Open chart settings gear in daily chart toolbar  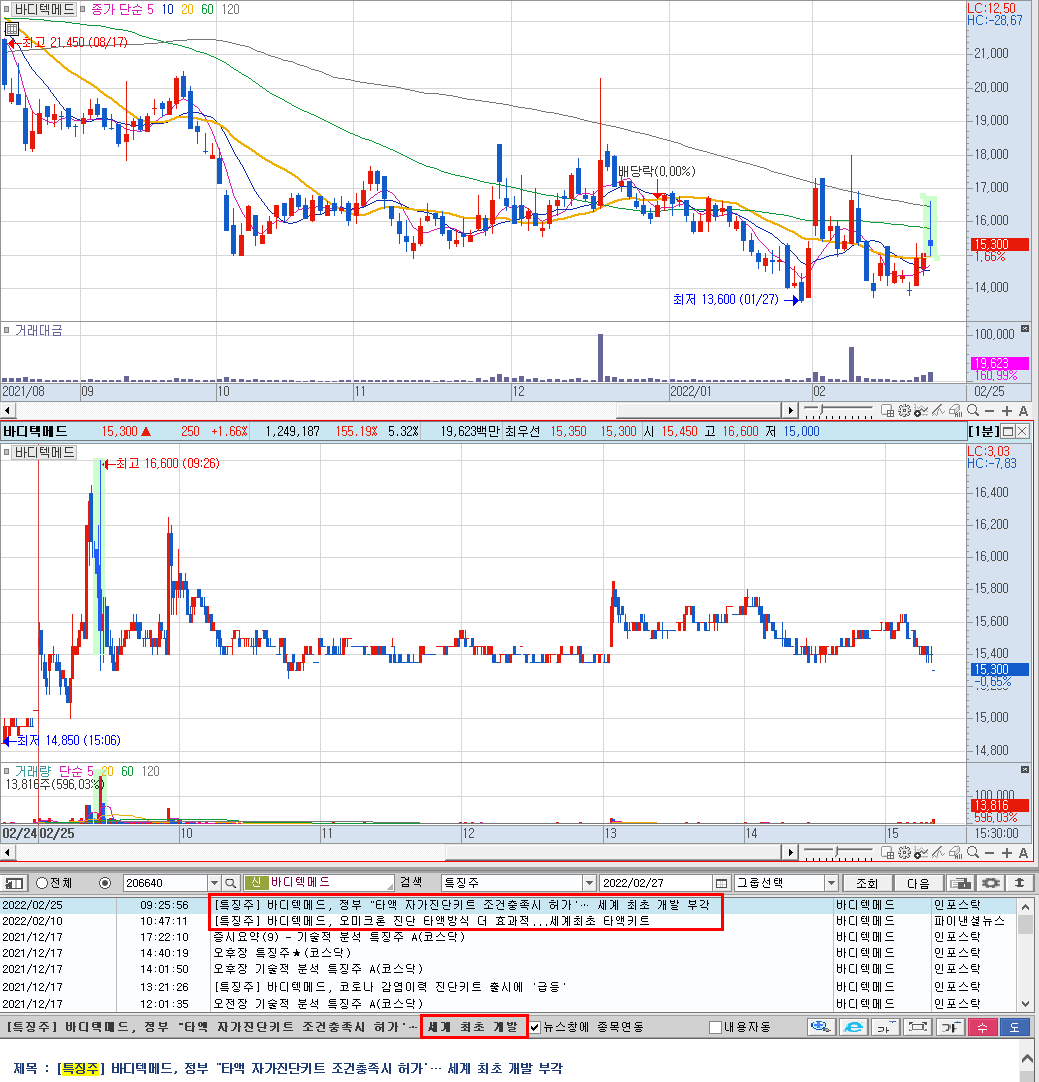(904, 411)
